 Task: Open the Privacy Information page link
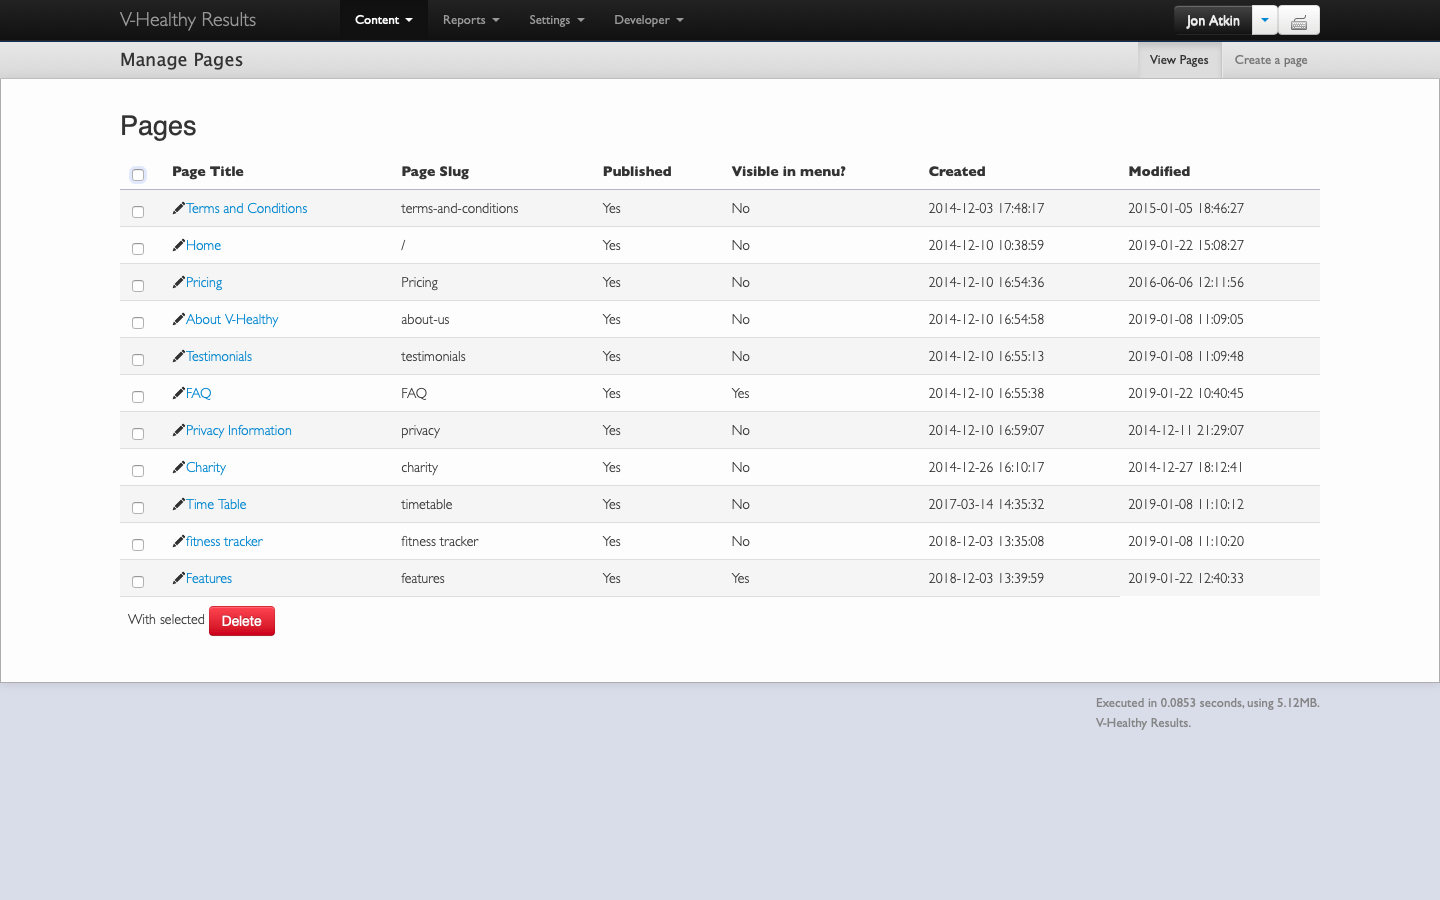click(x=239, y=430)
